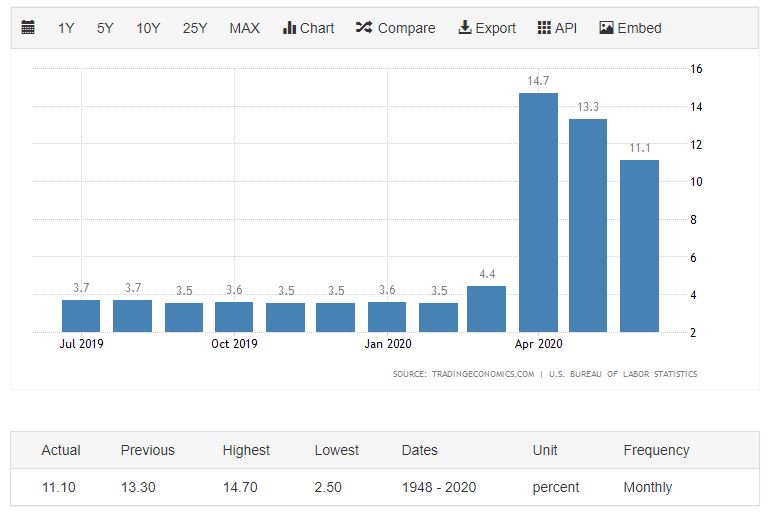Click the actual value 11.10
776x514 pixels.
59,487
